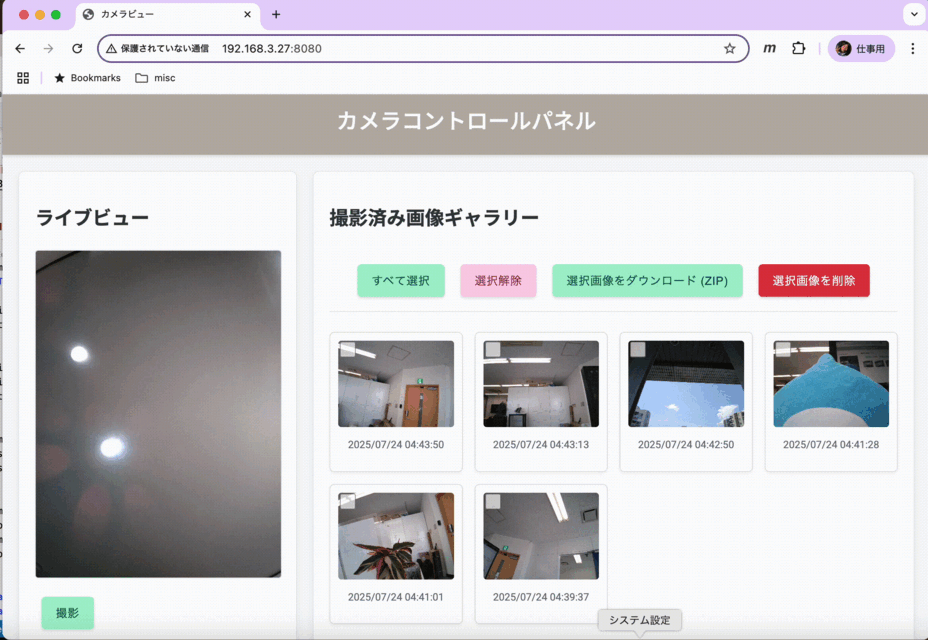928x640 pixels.
Task: Open the plant photo from 04:41:01
Action: click(396, 536)
